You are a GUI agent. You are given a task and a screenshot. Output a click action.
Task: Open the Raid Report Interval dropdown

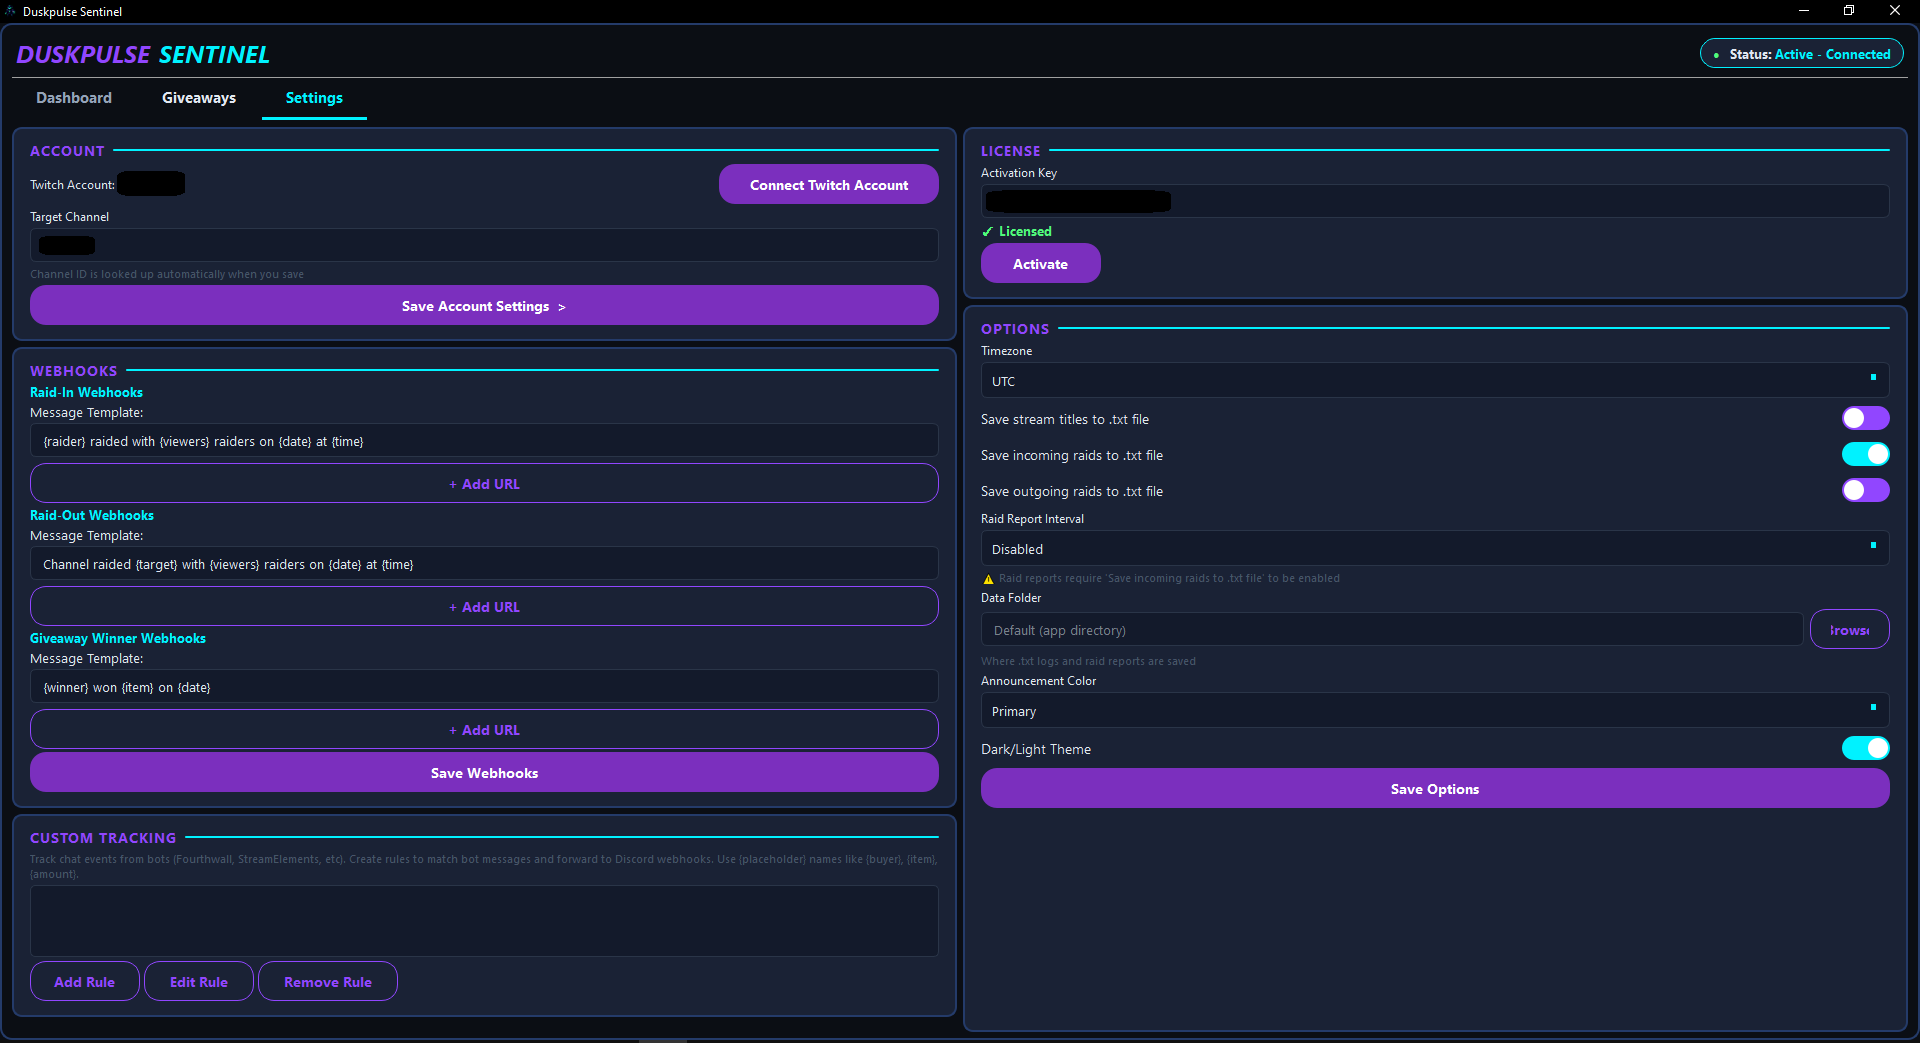click(1435, 549)
